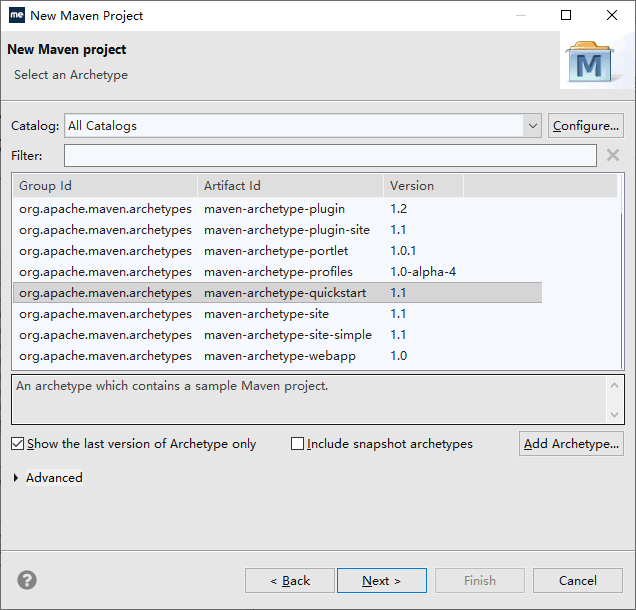Screen dimensions: 636x610
Task: Select the maven-archetype-plugin-site row
Action: 277,230
